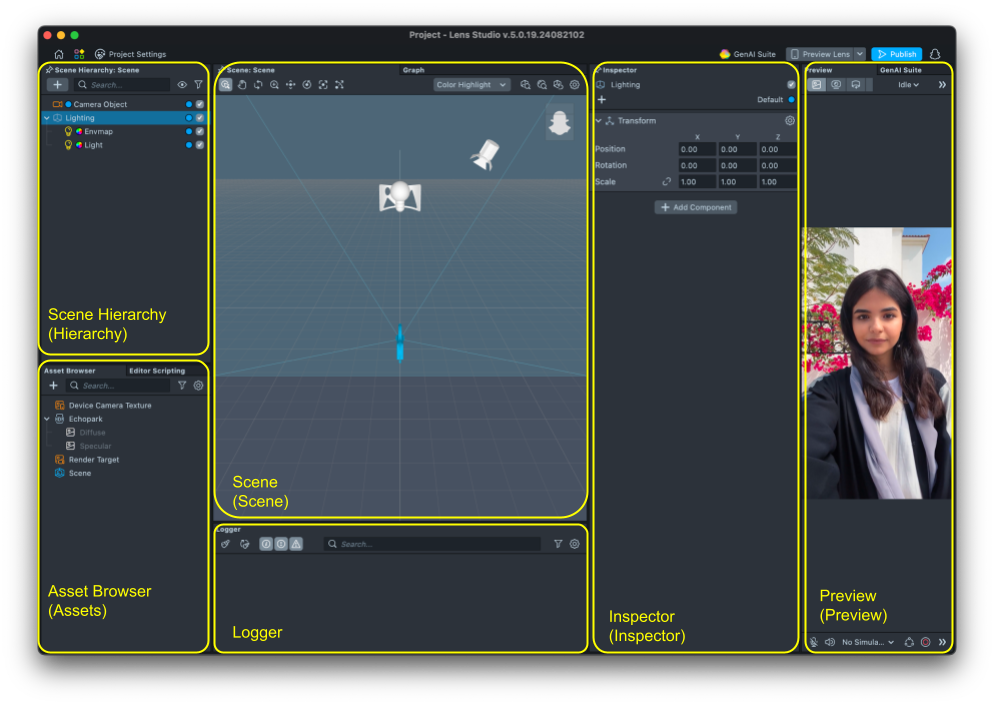Open Asset Browser settings gear
The image size is (994, 705).
(198, 385)
